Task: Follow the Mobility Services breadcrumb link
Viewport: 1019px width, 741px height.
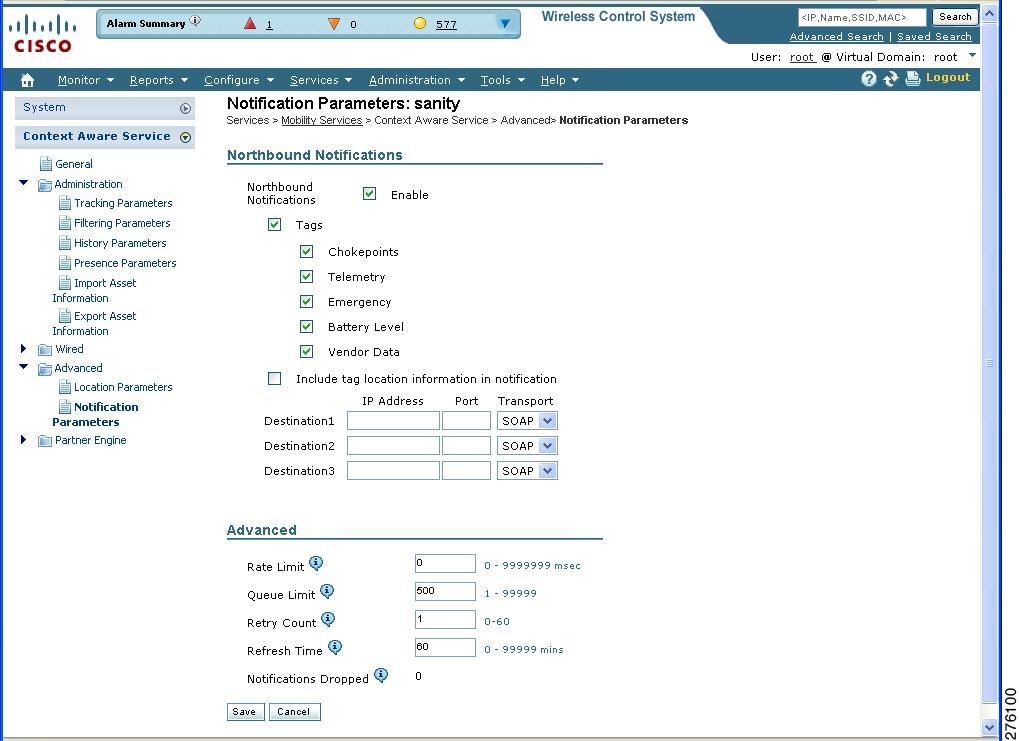Action: (x=322, y=120)
